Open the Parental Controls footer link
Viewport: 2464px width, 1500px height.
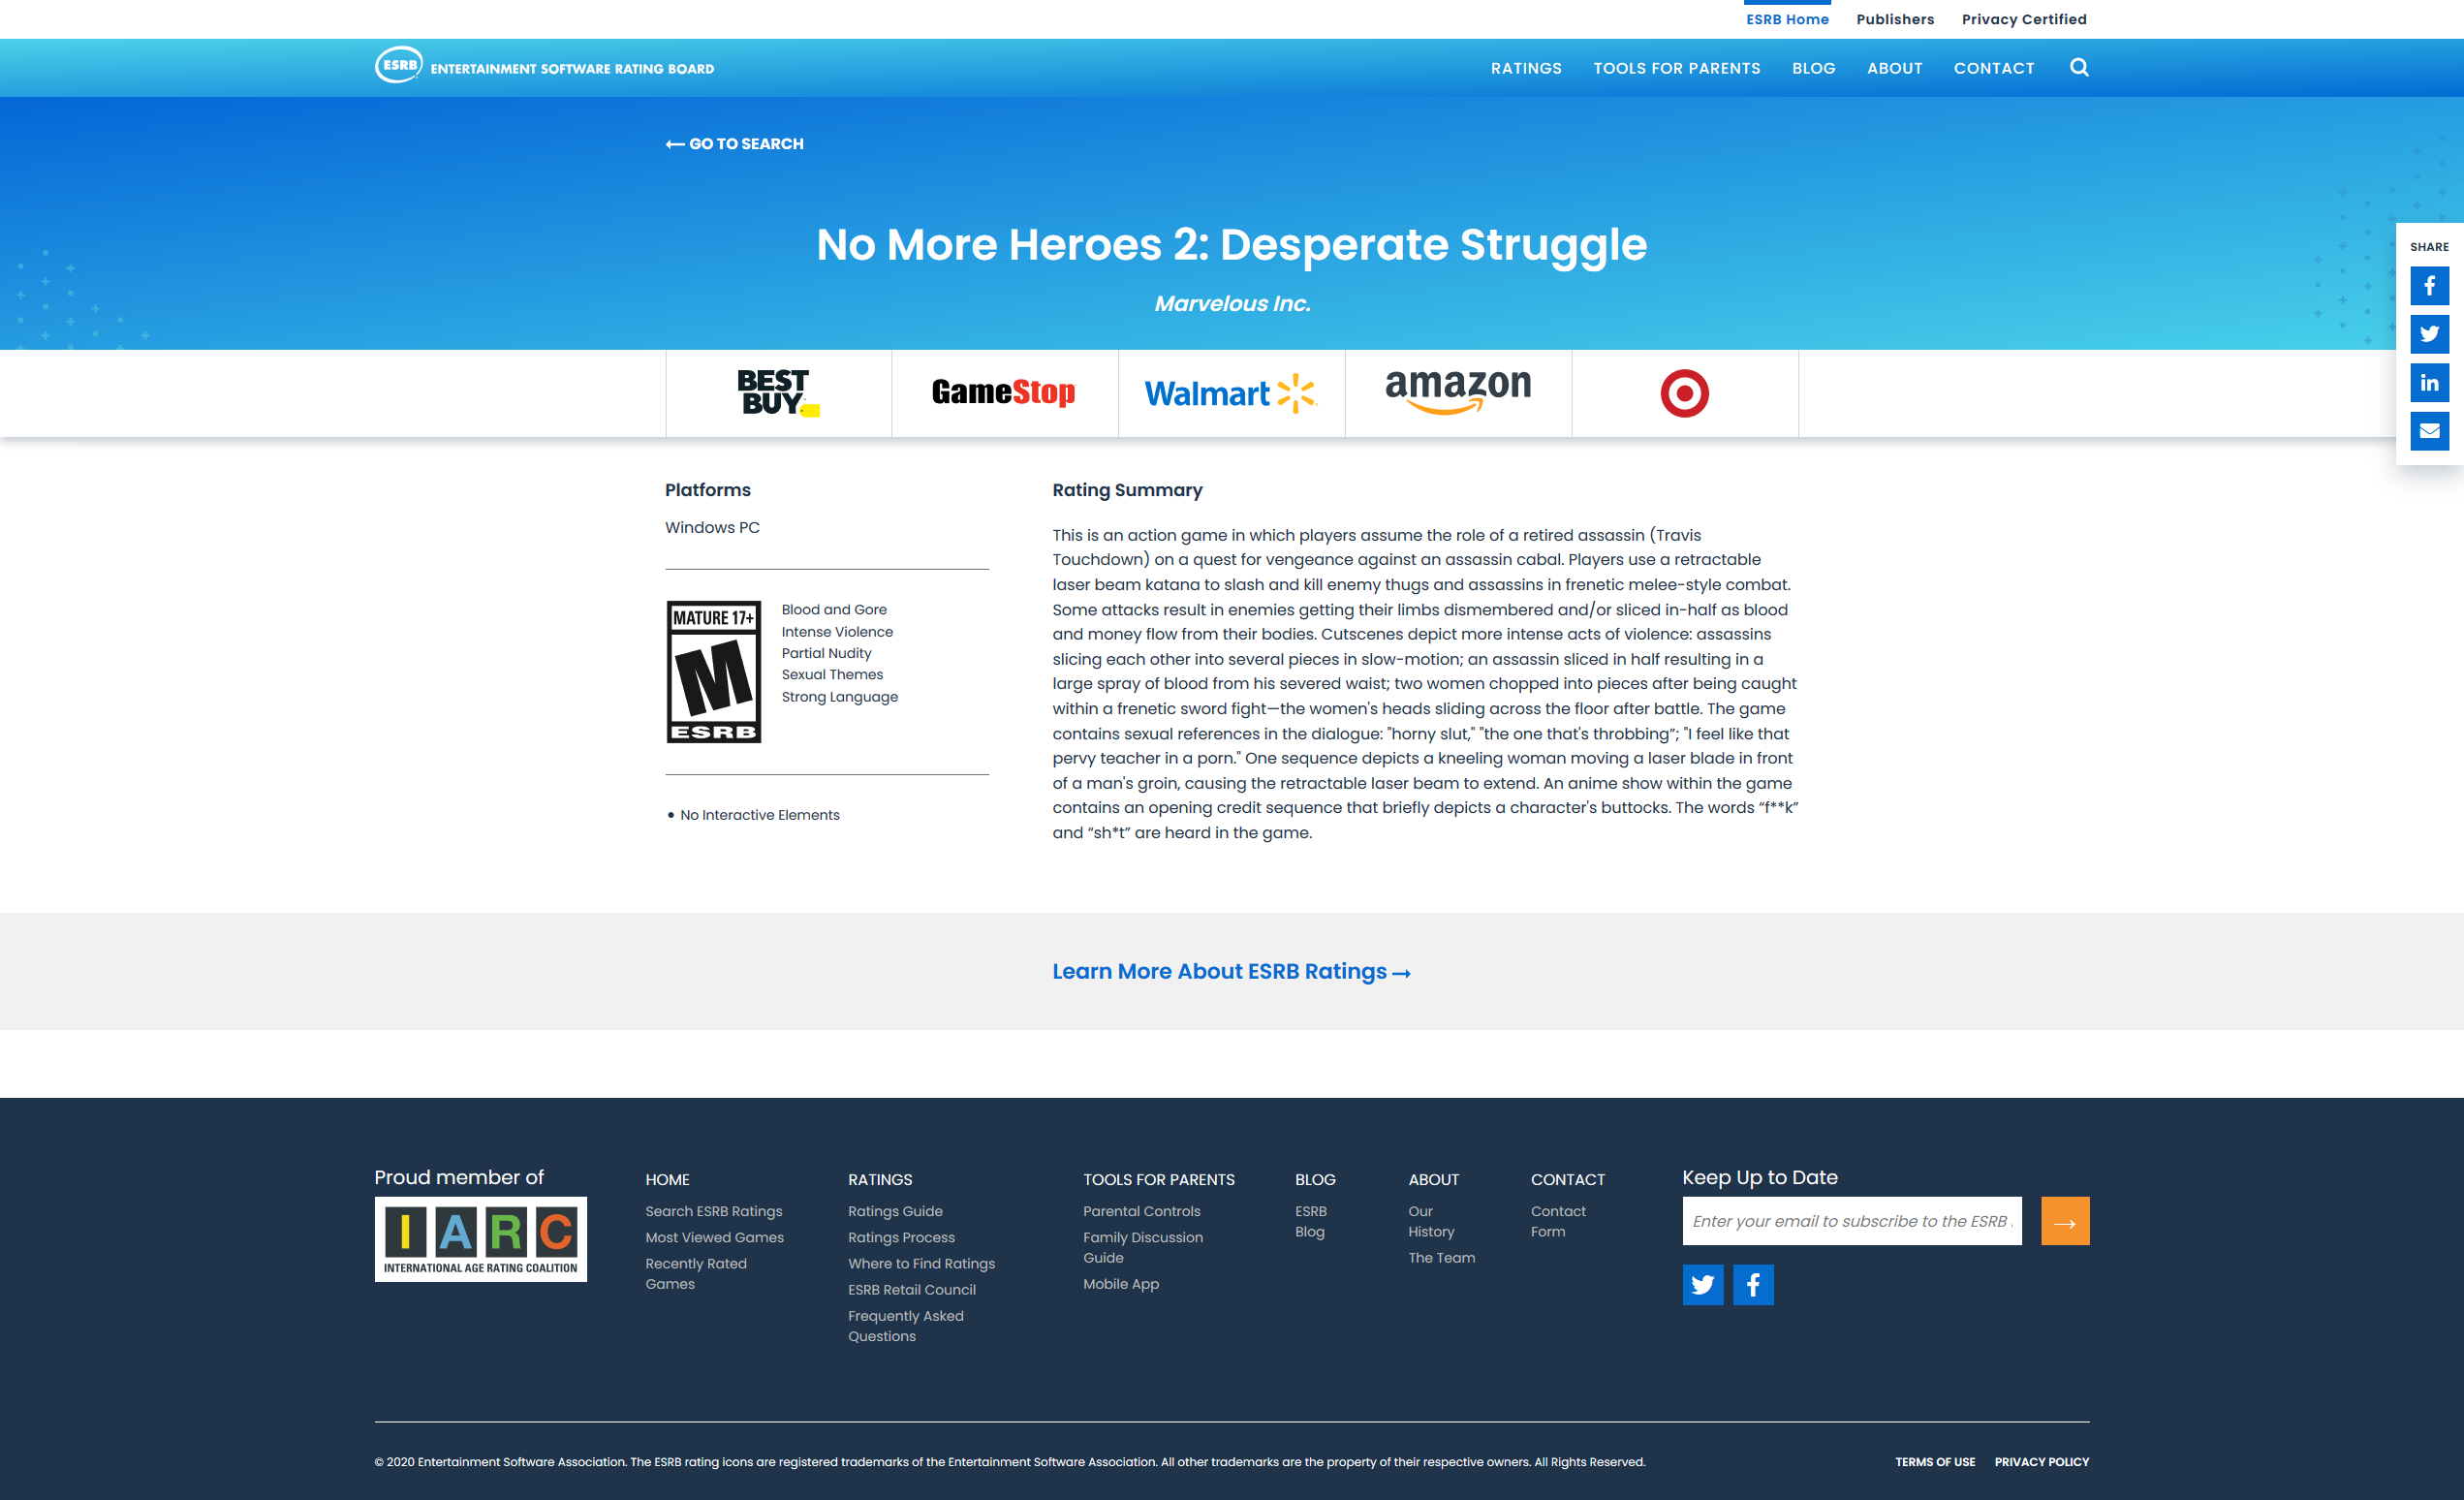1141,1211
